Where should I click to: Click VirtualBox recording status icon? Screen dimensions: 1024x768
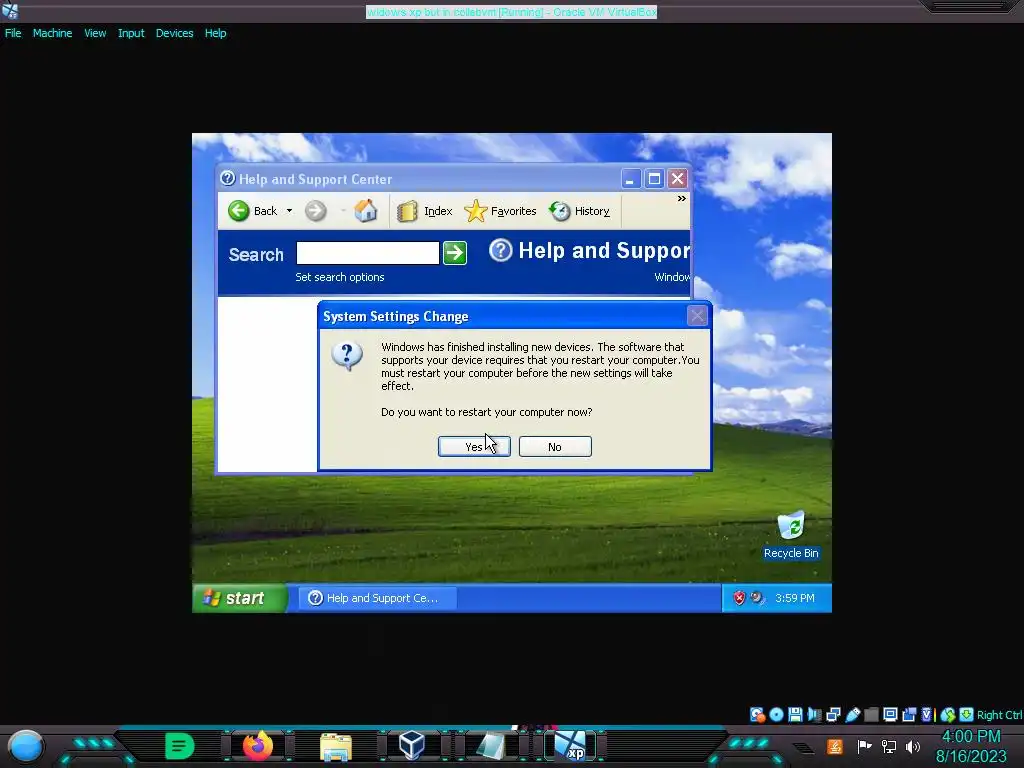pyautogui.click(x=909, y=714)
